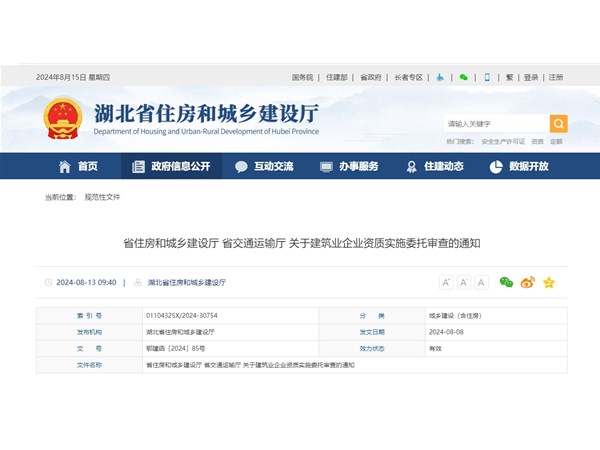Open the 长者专区 link

(x=409, y=77)
